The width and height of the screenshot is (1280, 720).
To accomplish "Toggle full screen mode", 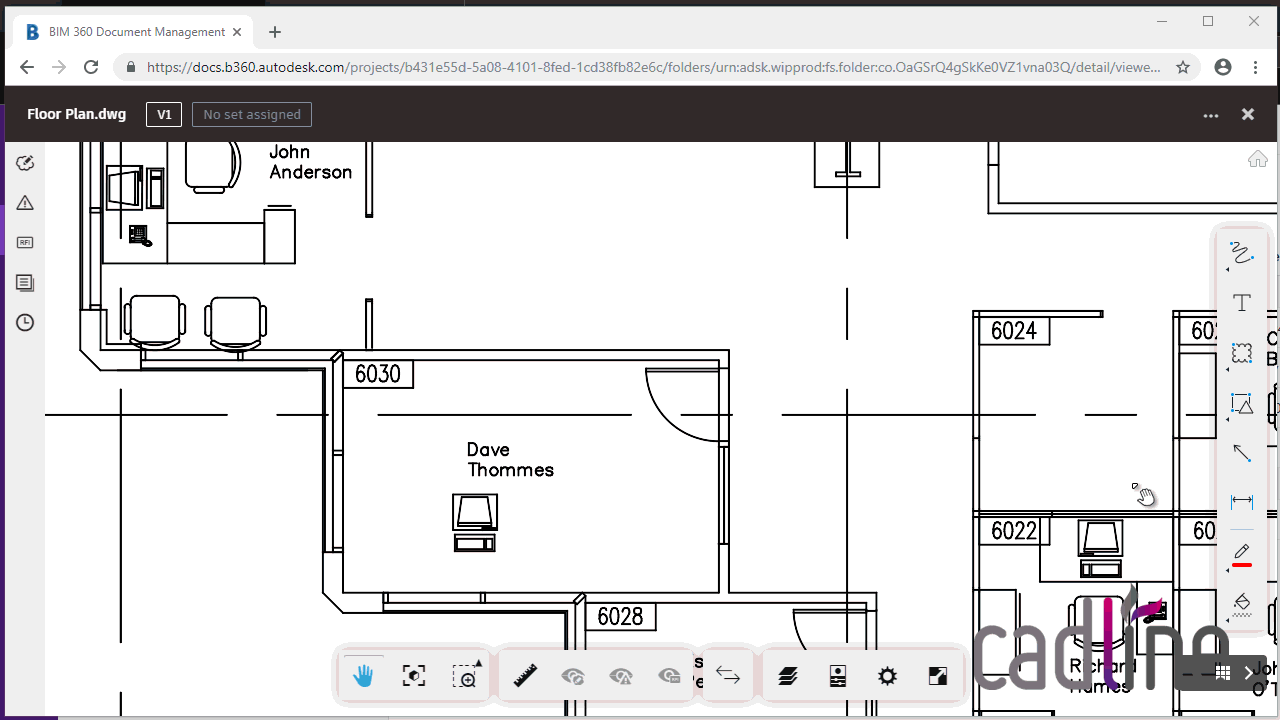I will [x=937, y=677].
